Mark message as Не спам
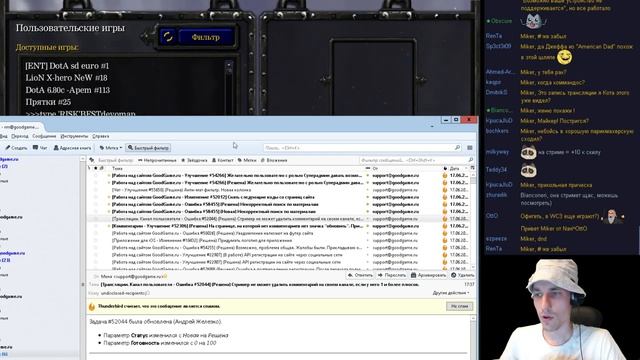 click(459, 306)
